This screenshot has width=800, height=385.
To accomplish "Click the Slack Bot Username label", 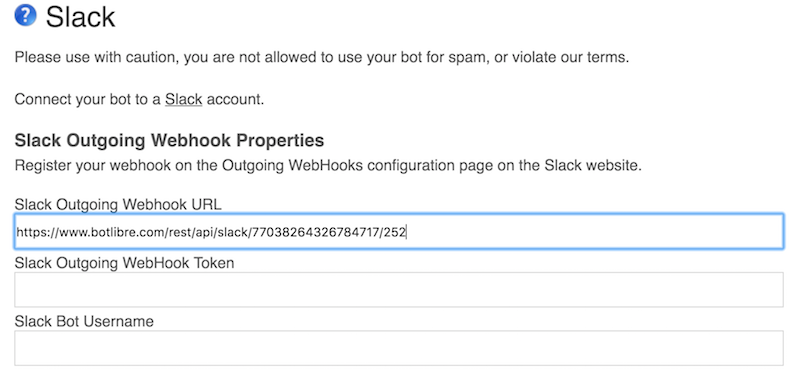I will click(x=84, y=321).
